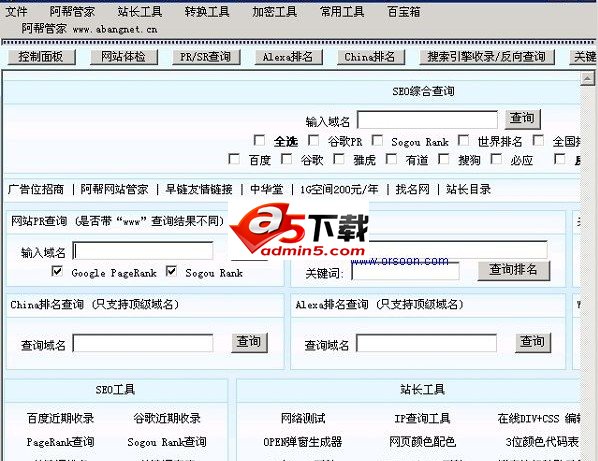598x461 pixels.
Task: Click the 控制面板 toolbar button
Action: point(41,57)
